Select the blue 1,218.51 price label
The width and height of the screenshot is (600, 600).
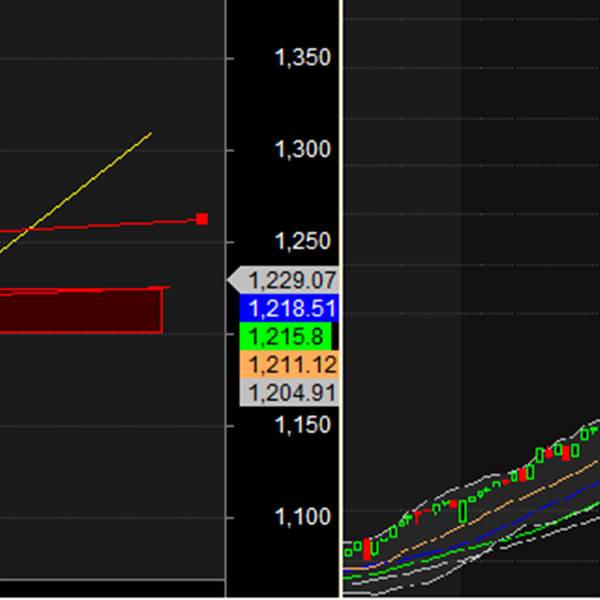click(x=289, y=308)
